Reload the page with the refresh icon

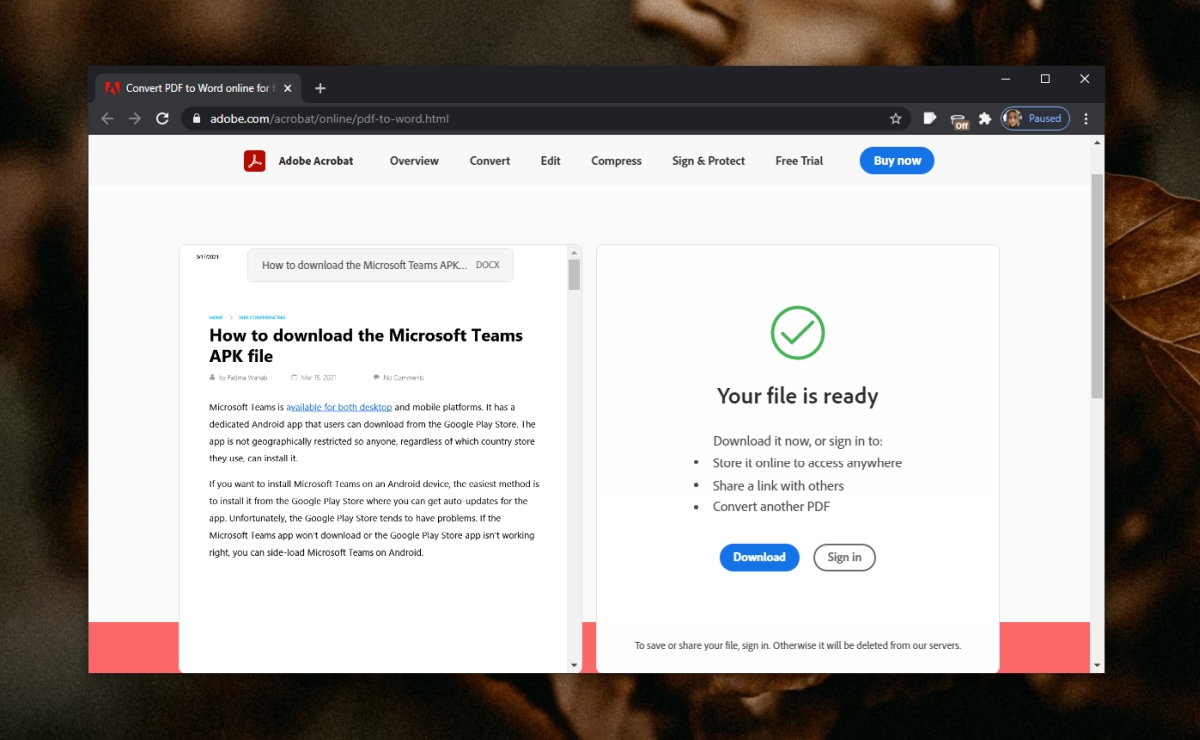point(162,118)
